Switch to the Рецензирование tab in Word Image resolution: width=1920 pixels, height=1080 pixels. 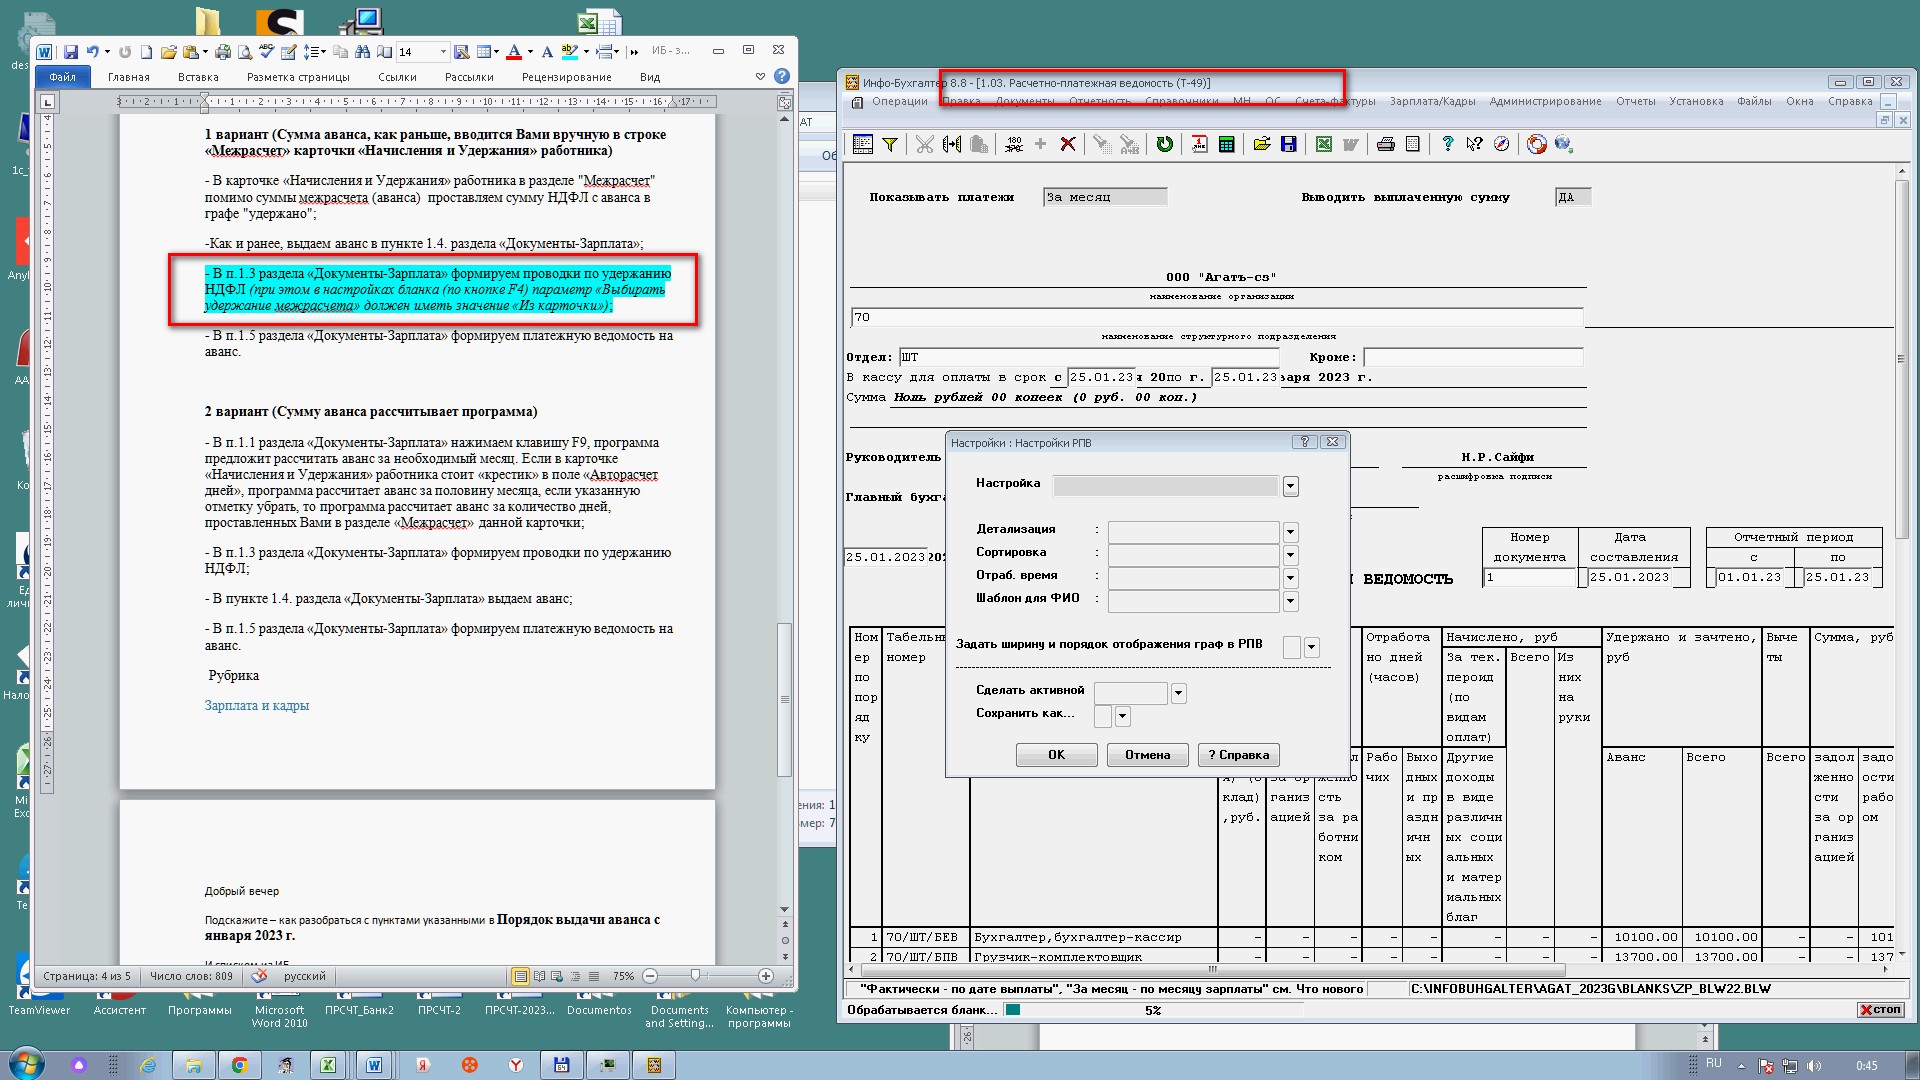[x=566, y=77]
